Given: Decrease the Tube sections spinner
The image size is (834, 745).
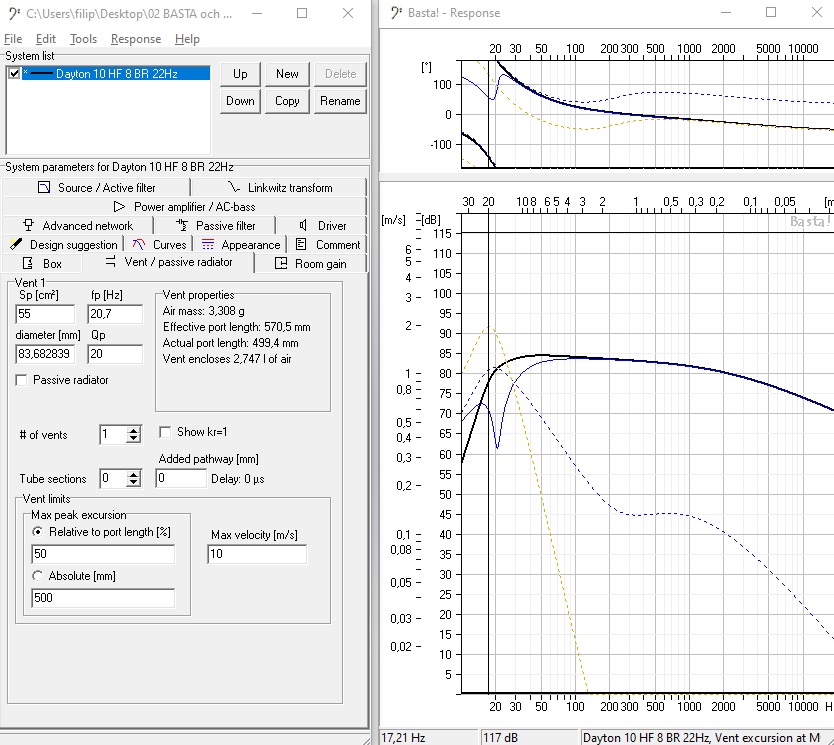Looking at the screenshot, I should 134,483.
